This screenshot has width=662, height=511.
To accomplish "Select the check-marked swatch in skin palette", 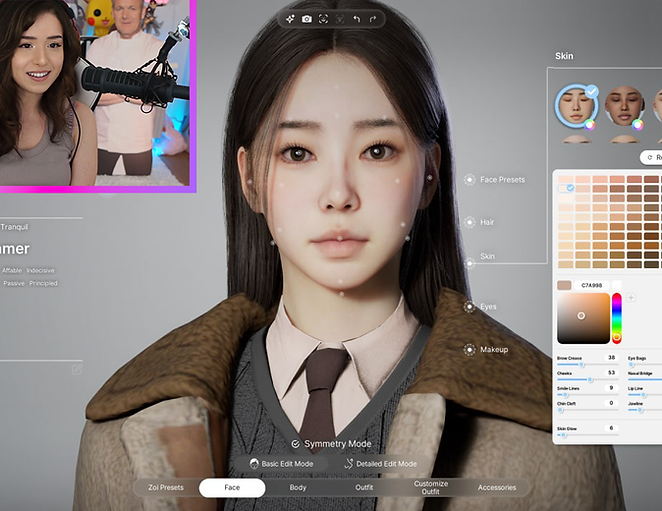I will tap(566, 188).
